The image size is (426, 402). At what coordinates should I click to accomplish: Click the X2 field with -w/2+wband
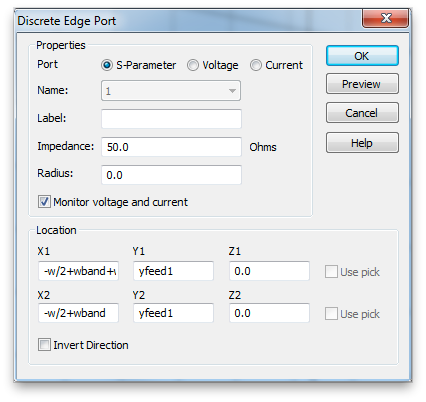[x=78, y=313]
